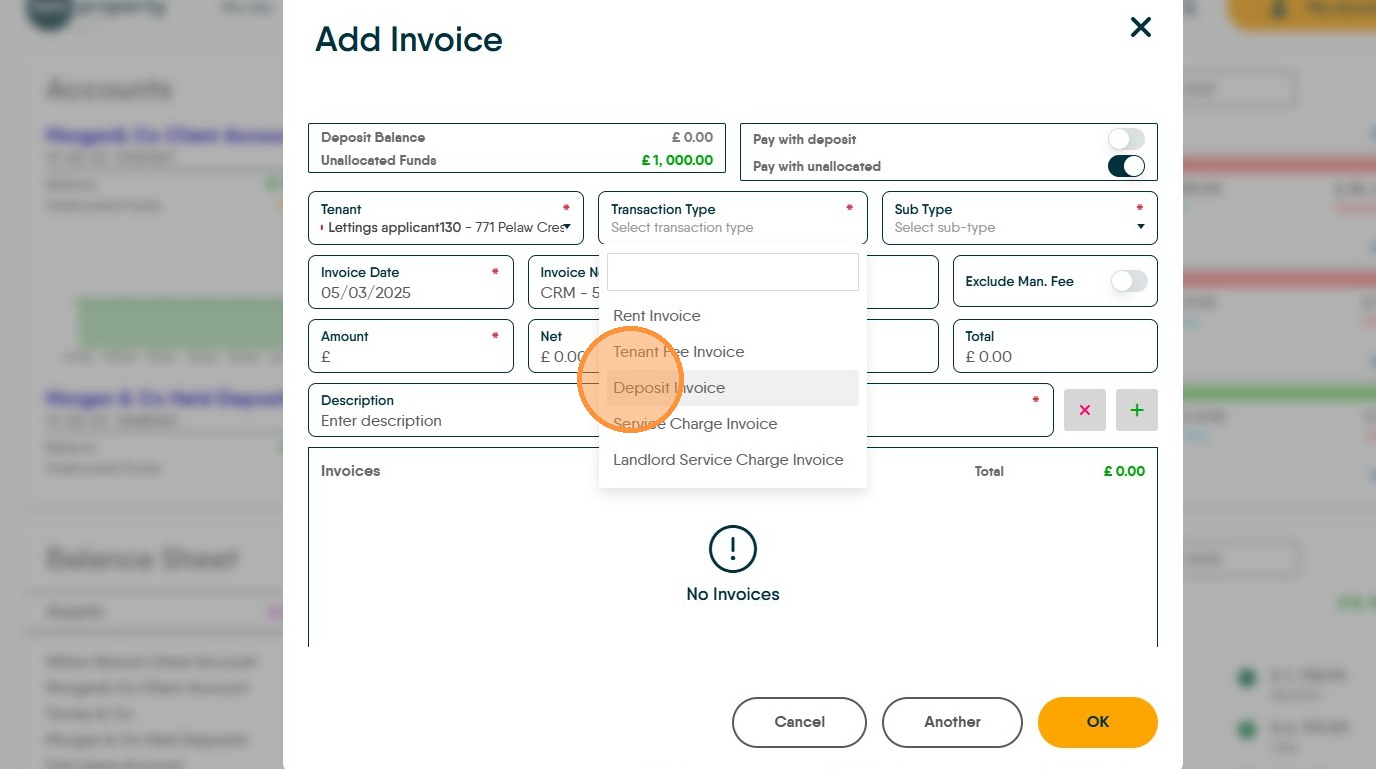Toggle the Exclude Man. Fee switch
Viewport: 1376px width, 769px height.
(x=1128, y=282)
